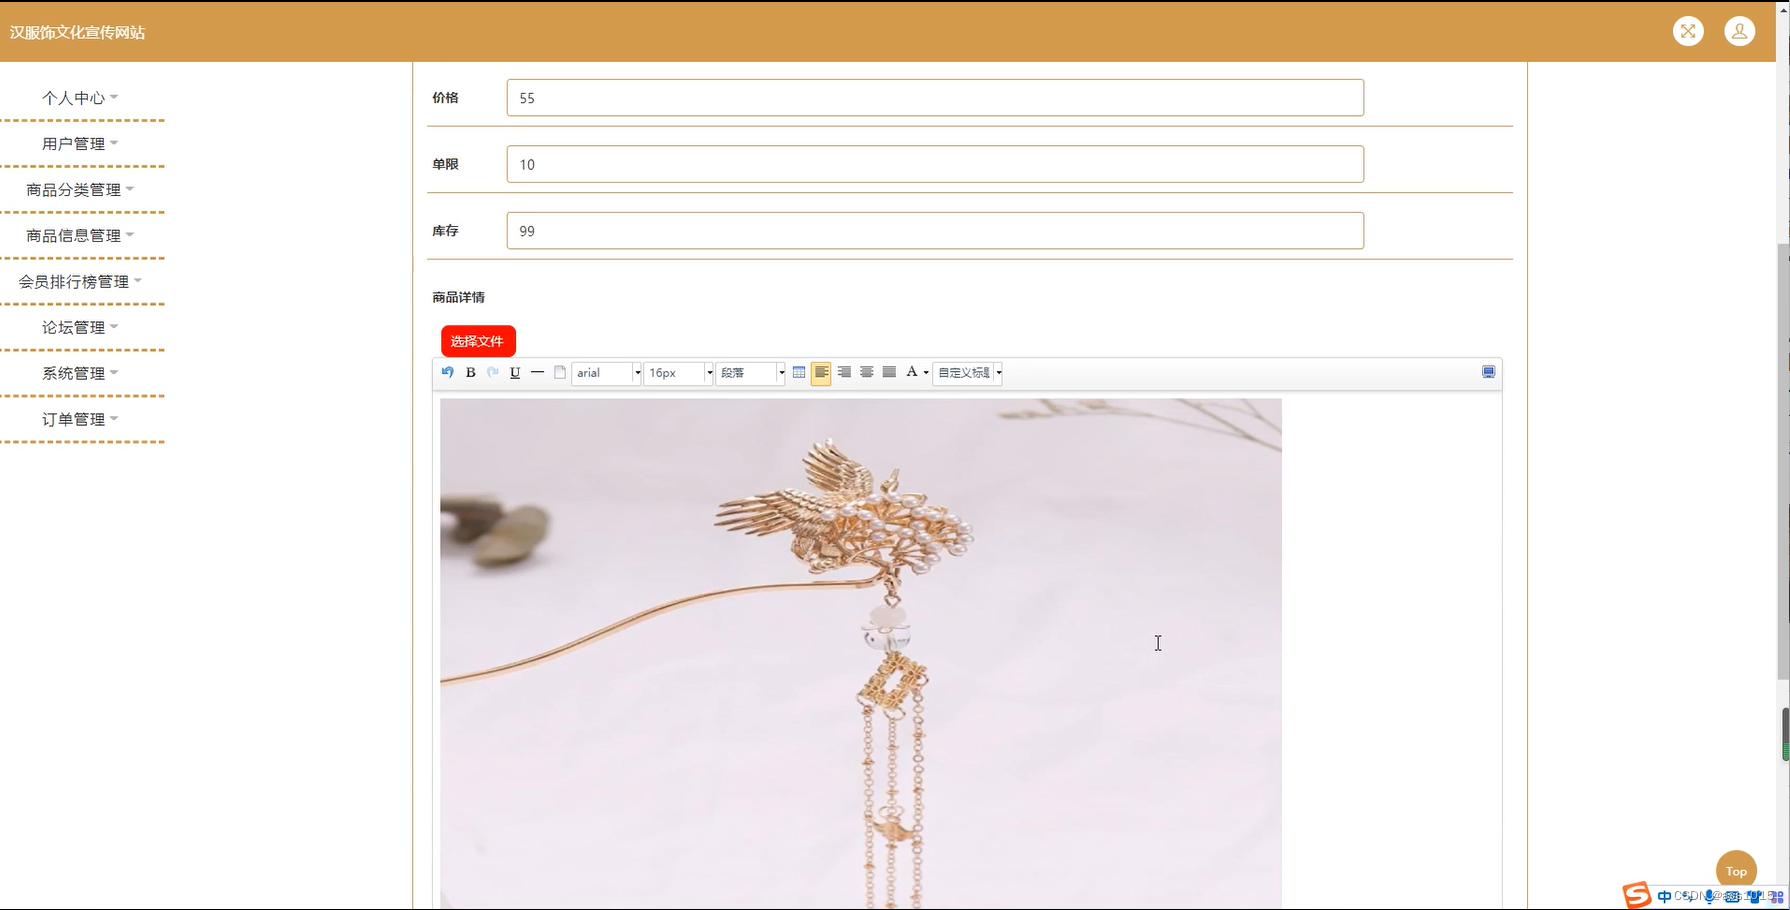The height and width of the screenshot is (910, 1790).
Task: Toggle fullscreen mode of the editor
Action: [1487, 371]
